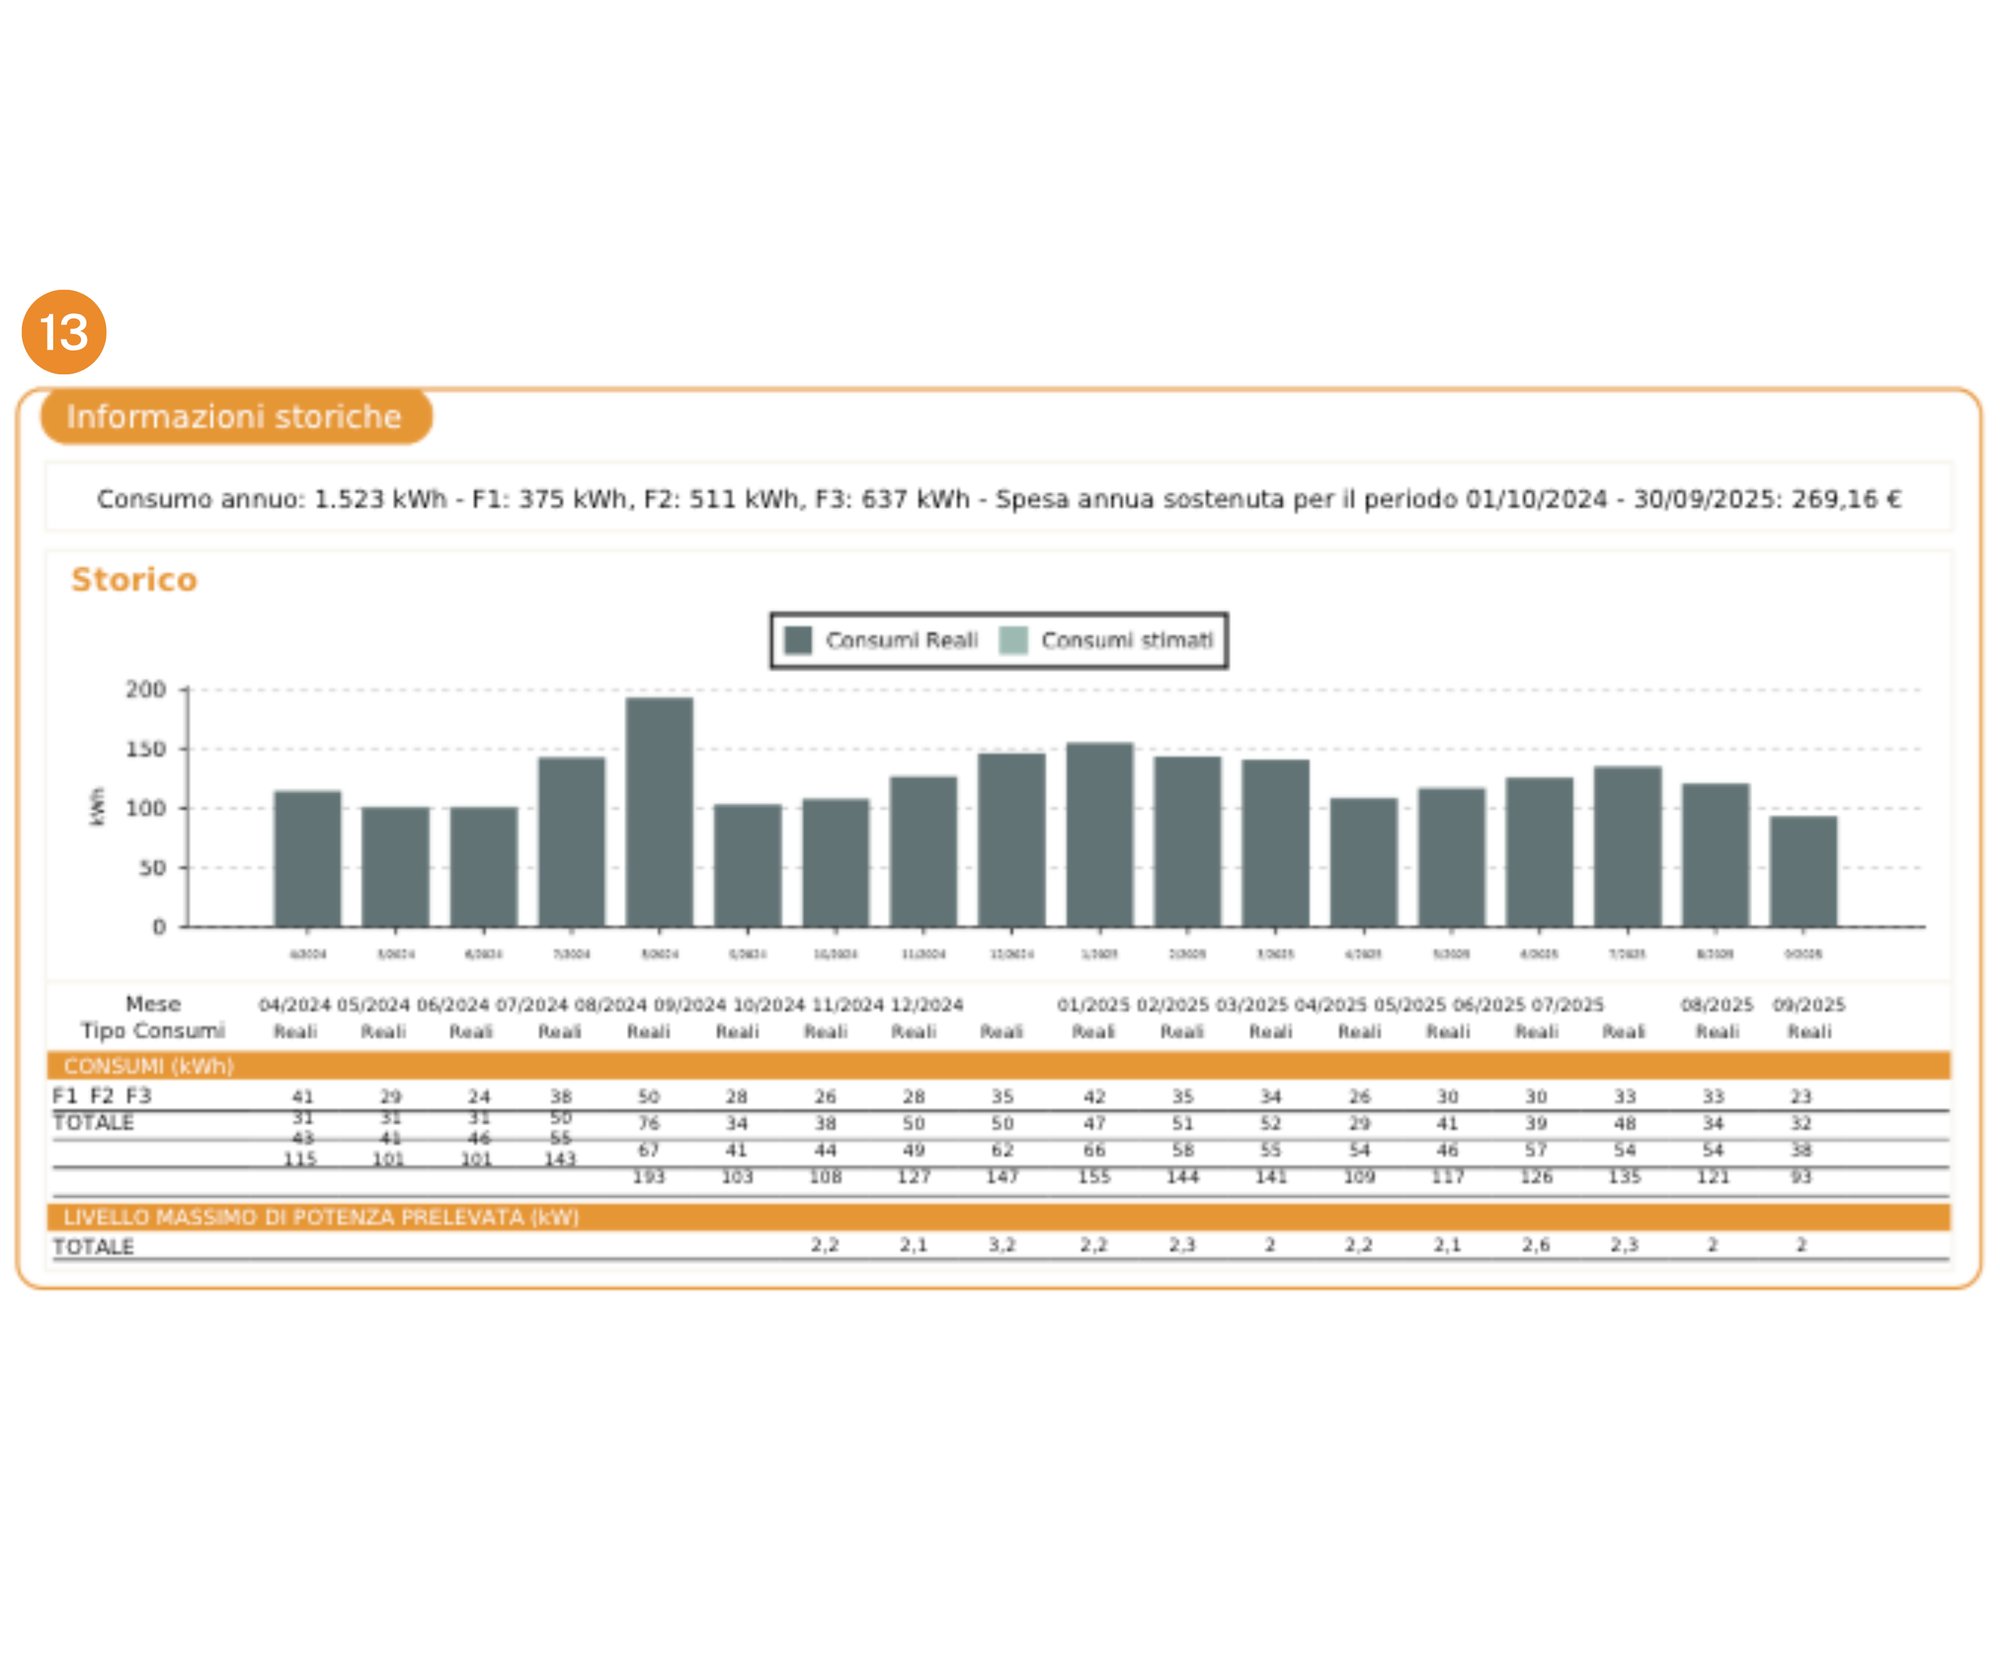Collapse the Storico chart panel
This screenshot has width=2000, height=1676.
134,579
